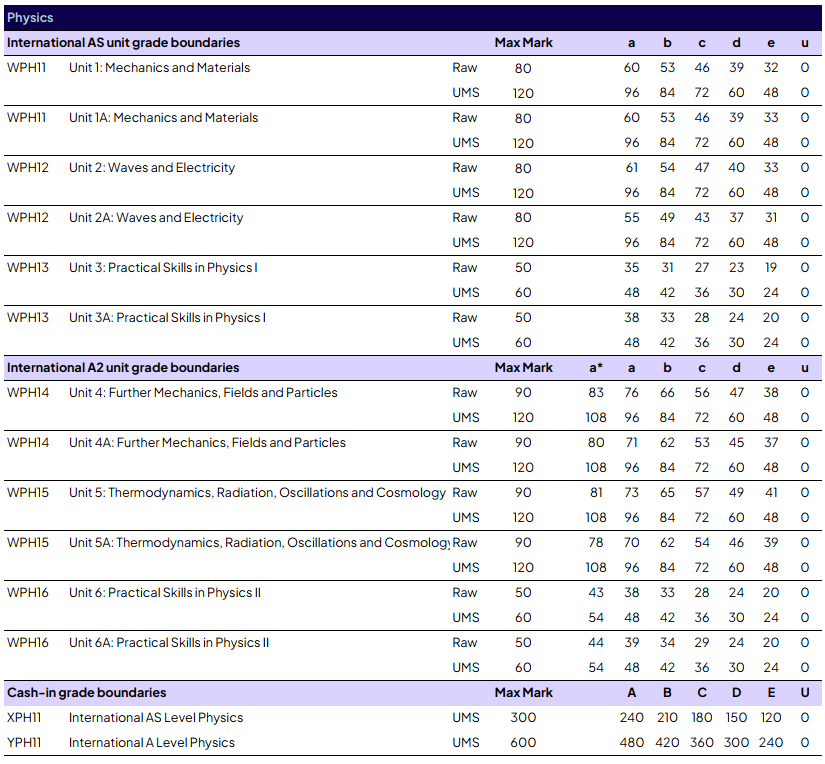Click the WPH14 code beside Unit 4A
The width and height of the screenshot is (825, 764).
[x=28, y=443]
